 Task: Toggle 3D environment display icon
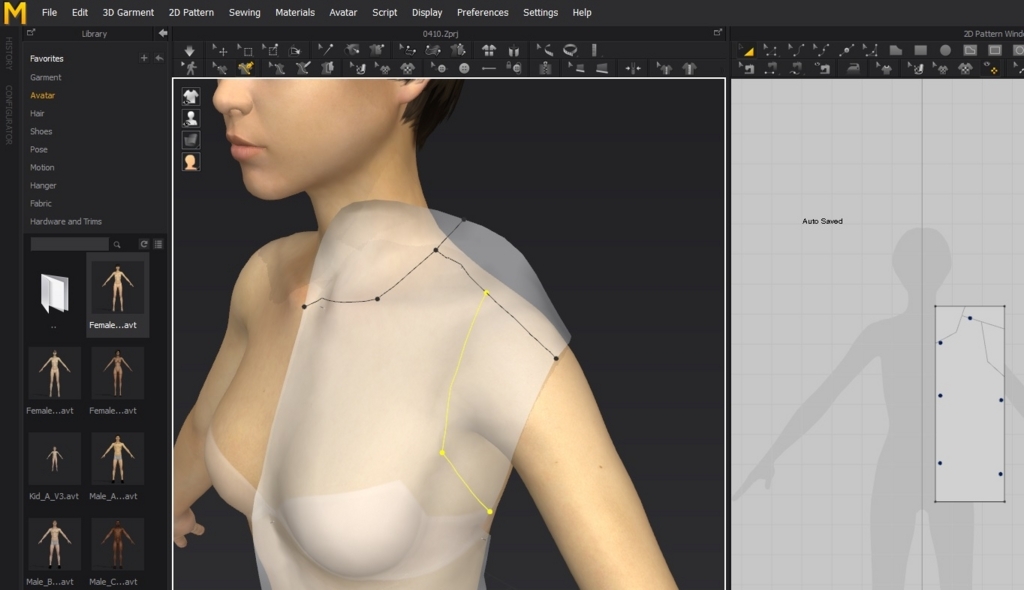[x=191, y=140]
